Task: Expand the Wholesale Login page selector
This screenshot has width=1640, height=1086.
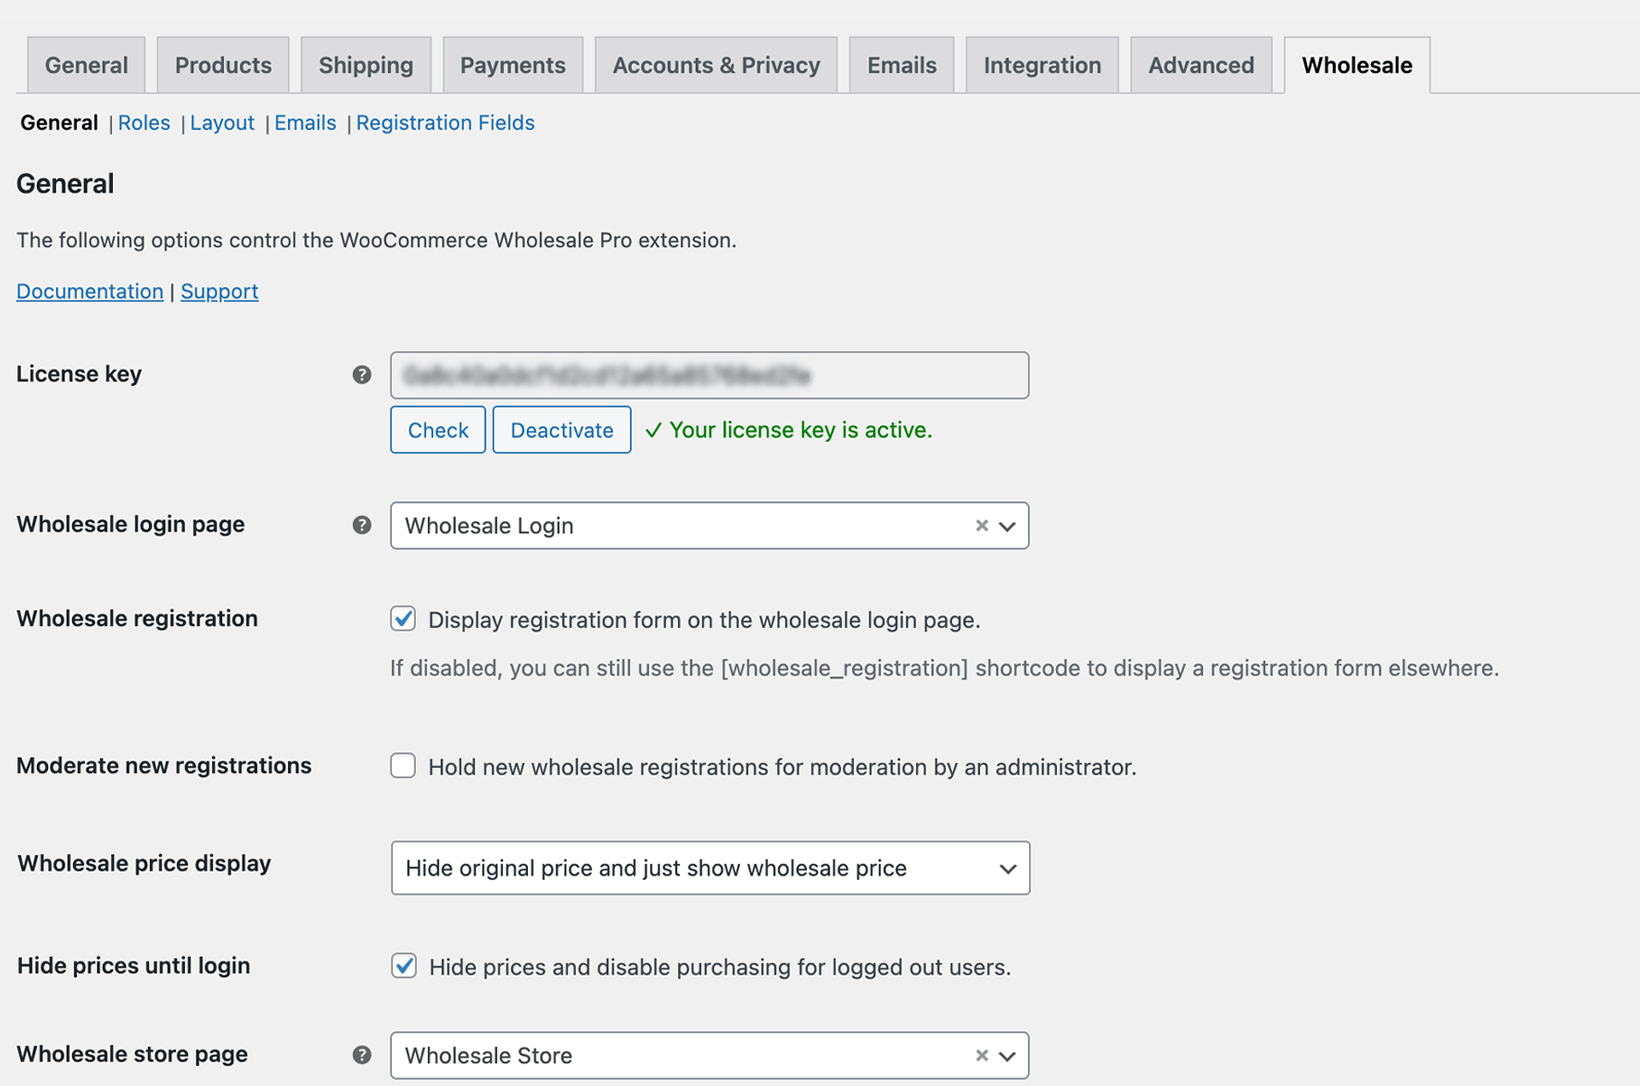Action: pos(1007,525)
